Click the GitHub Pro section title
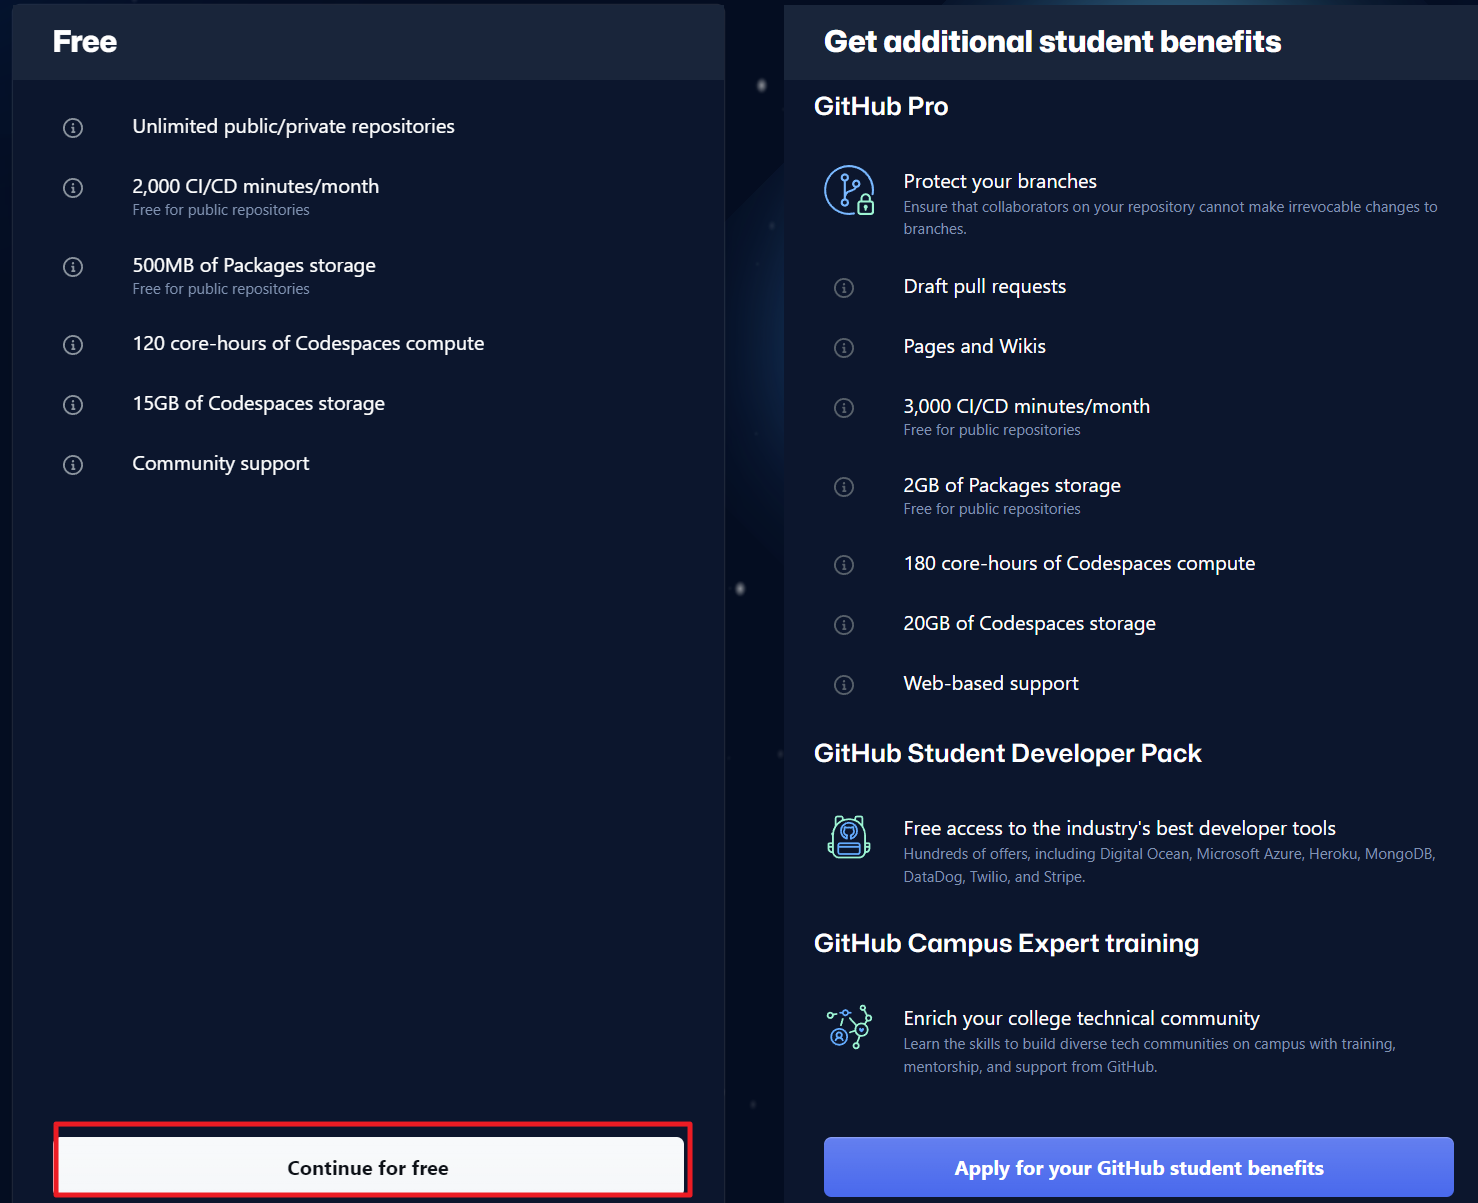This screenshot has height=1203, width=1478. 881,106
